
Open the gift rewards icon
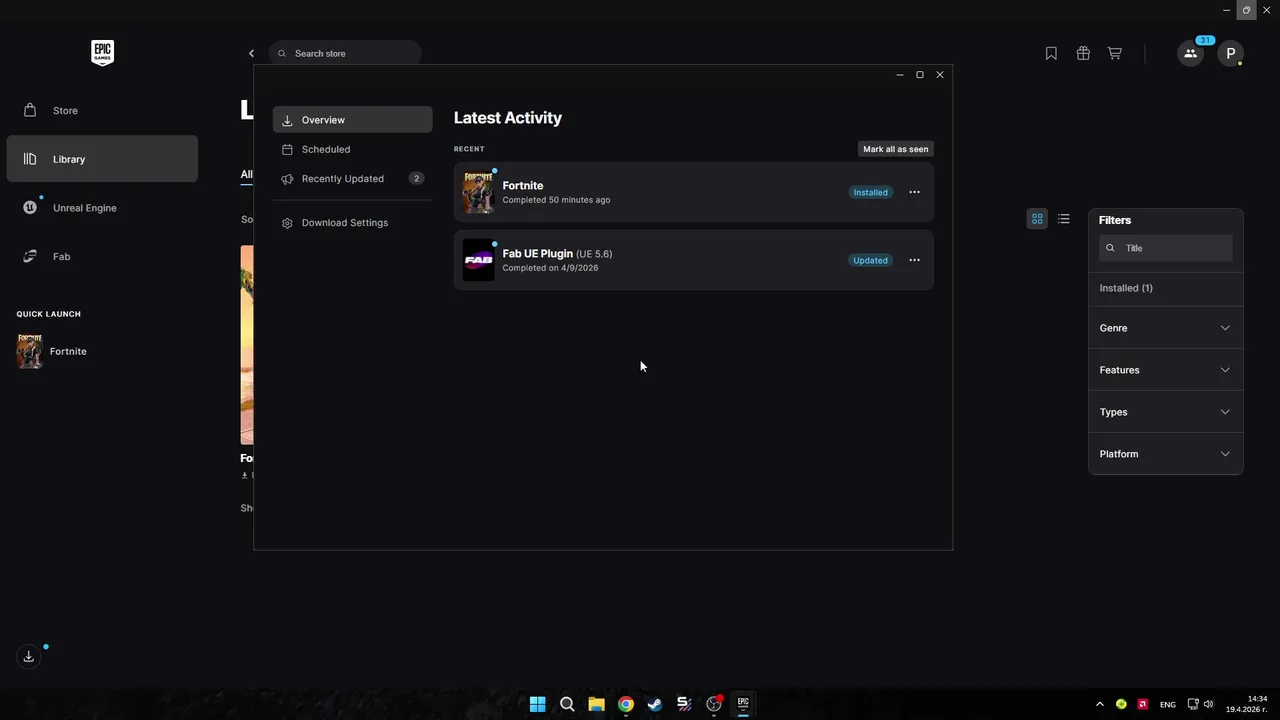(x=1083, y=53)
